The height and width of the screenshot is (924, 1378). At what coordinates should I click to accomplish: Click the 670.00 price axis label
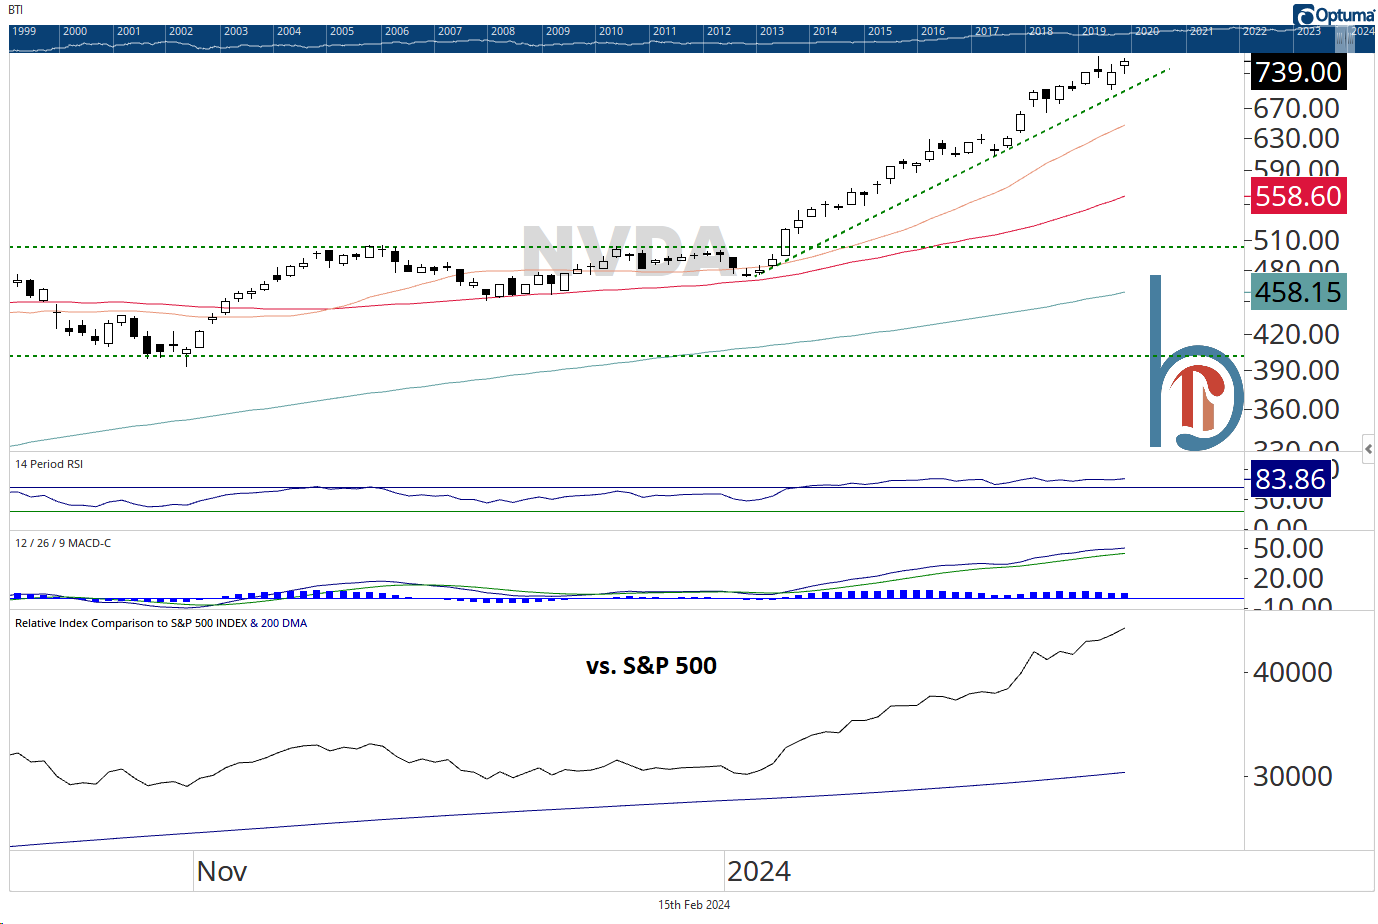[x=1297, y=108]
